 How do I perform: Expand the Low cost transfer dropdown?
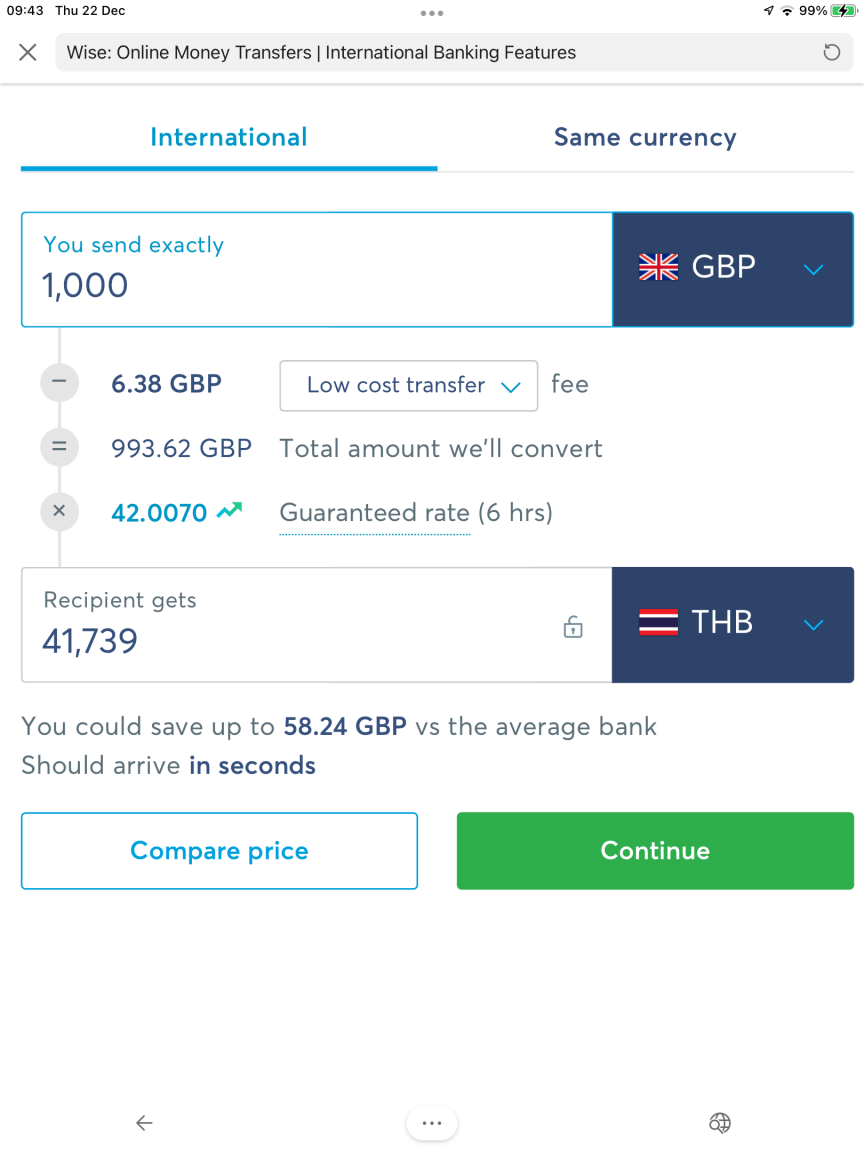tap(408, 385)
